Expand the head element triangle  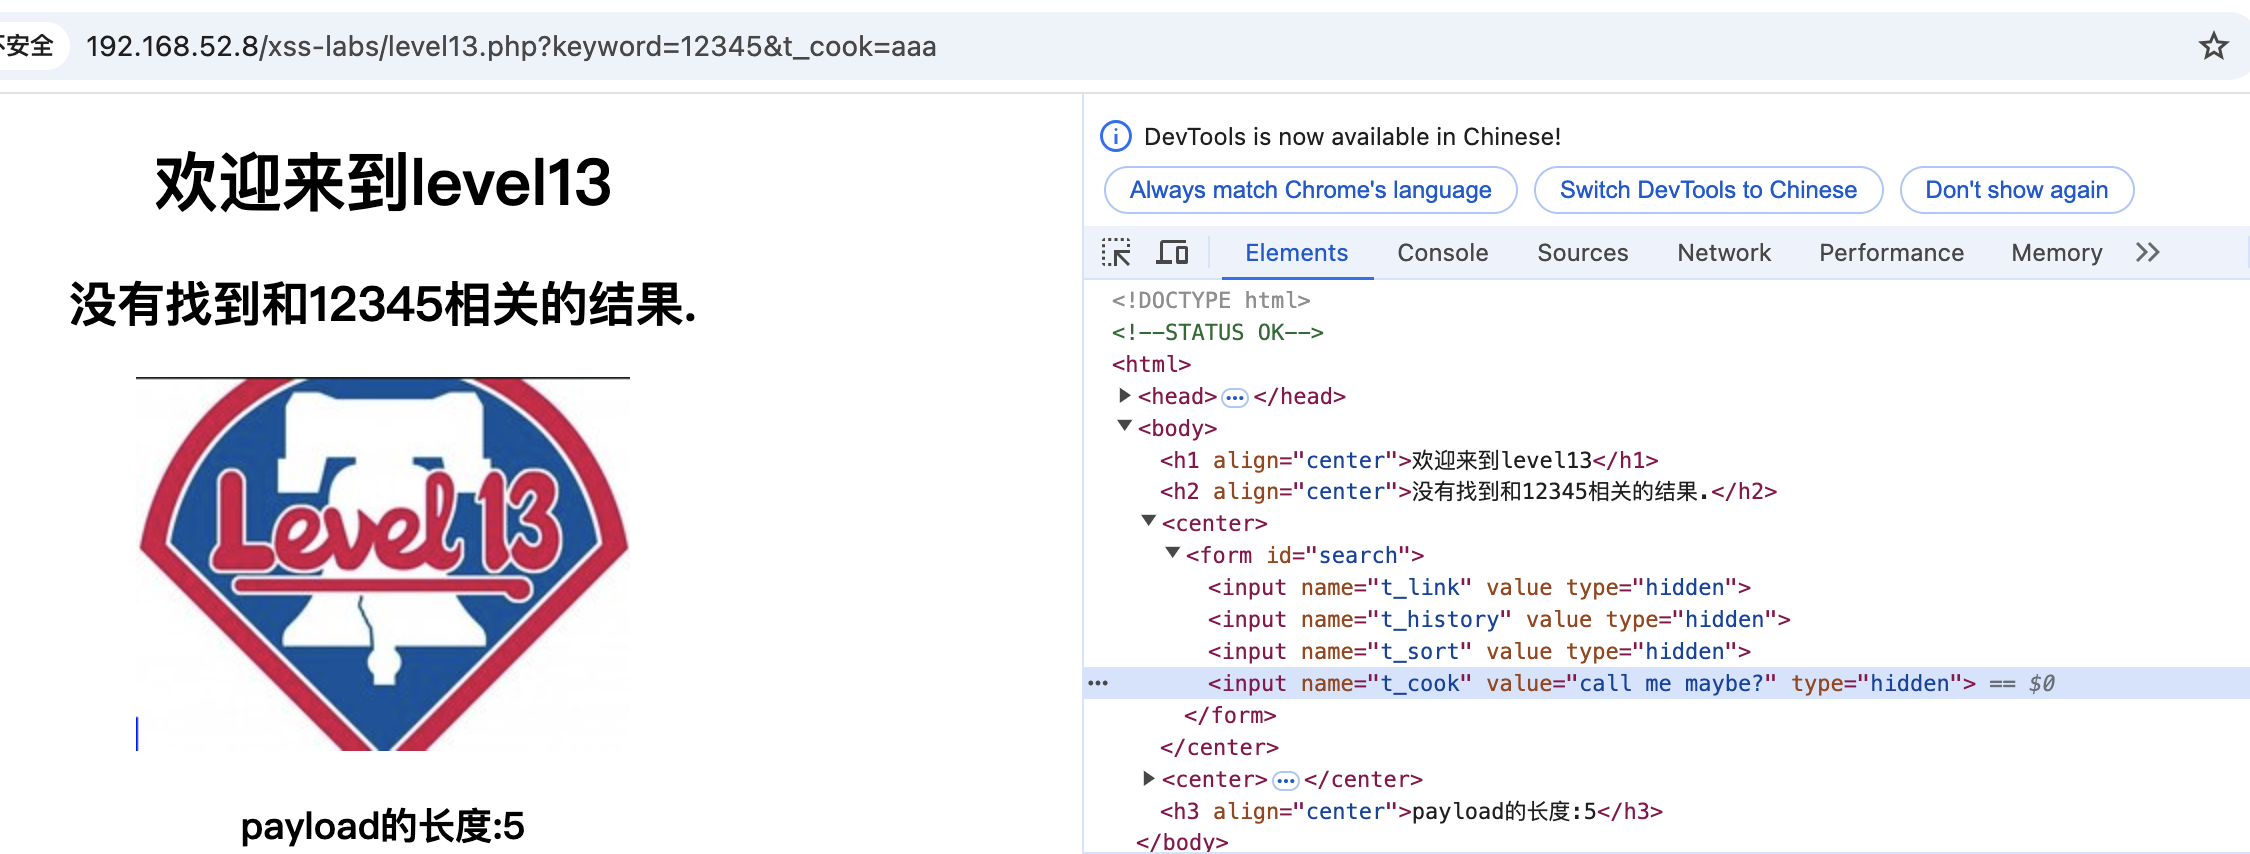click(1125, 396)
